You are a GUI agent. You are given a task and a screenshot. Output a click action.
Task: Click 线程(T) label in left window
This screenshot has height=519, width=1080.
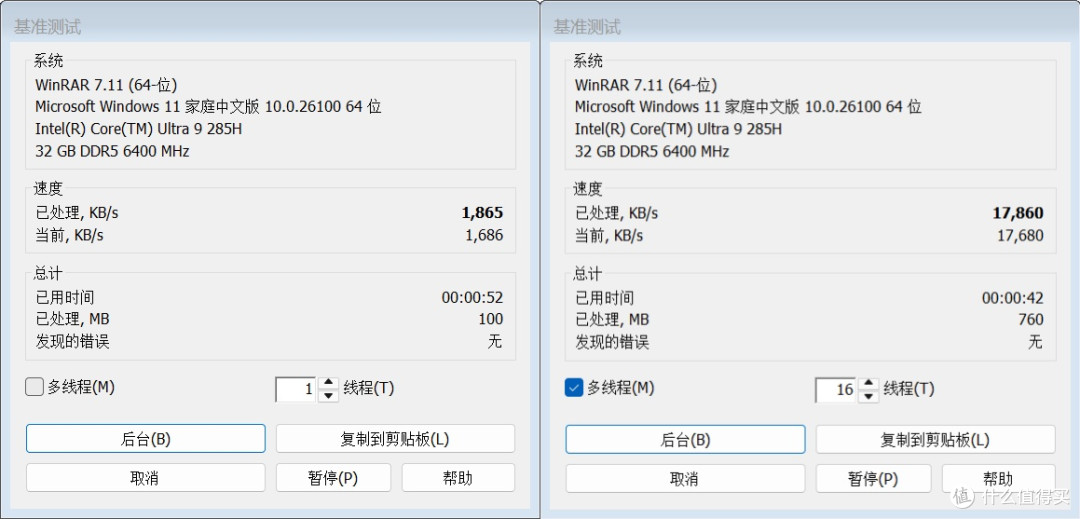pos(368,388)
